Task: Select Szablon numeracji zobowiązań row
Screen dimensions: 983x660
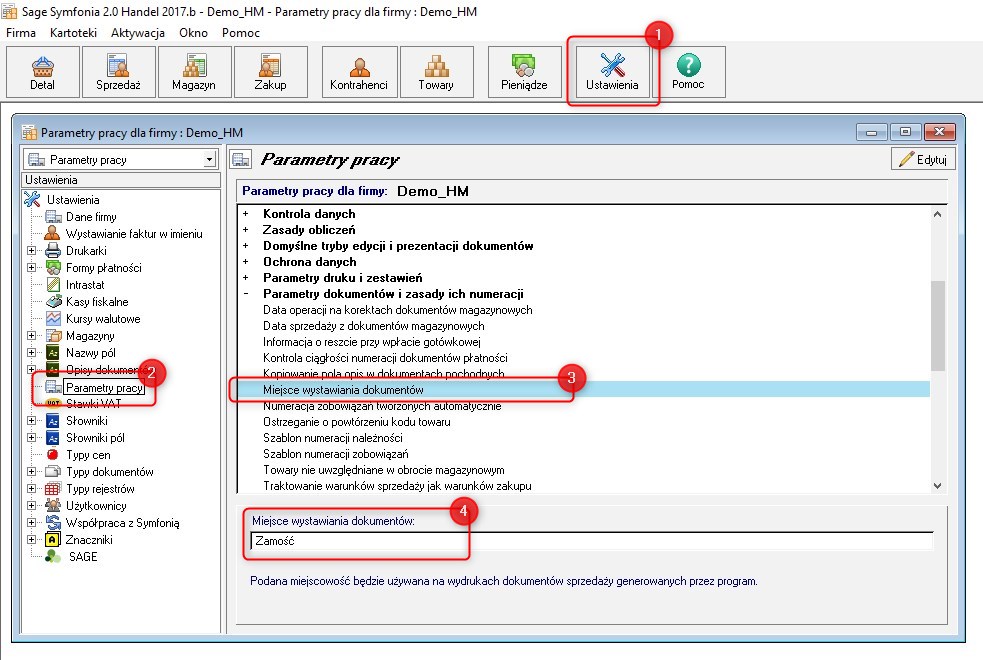Action: (335, 454)
